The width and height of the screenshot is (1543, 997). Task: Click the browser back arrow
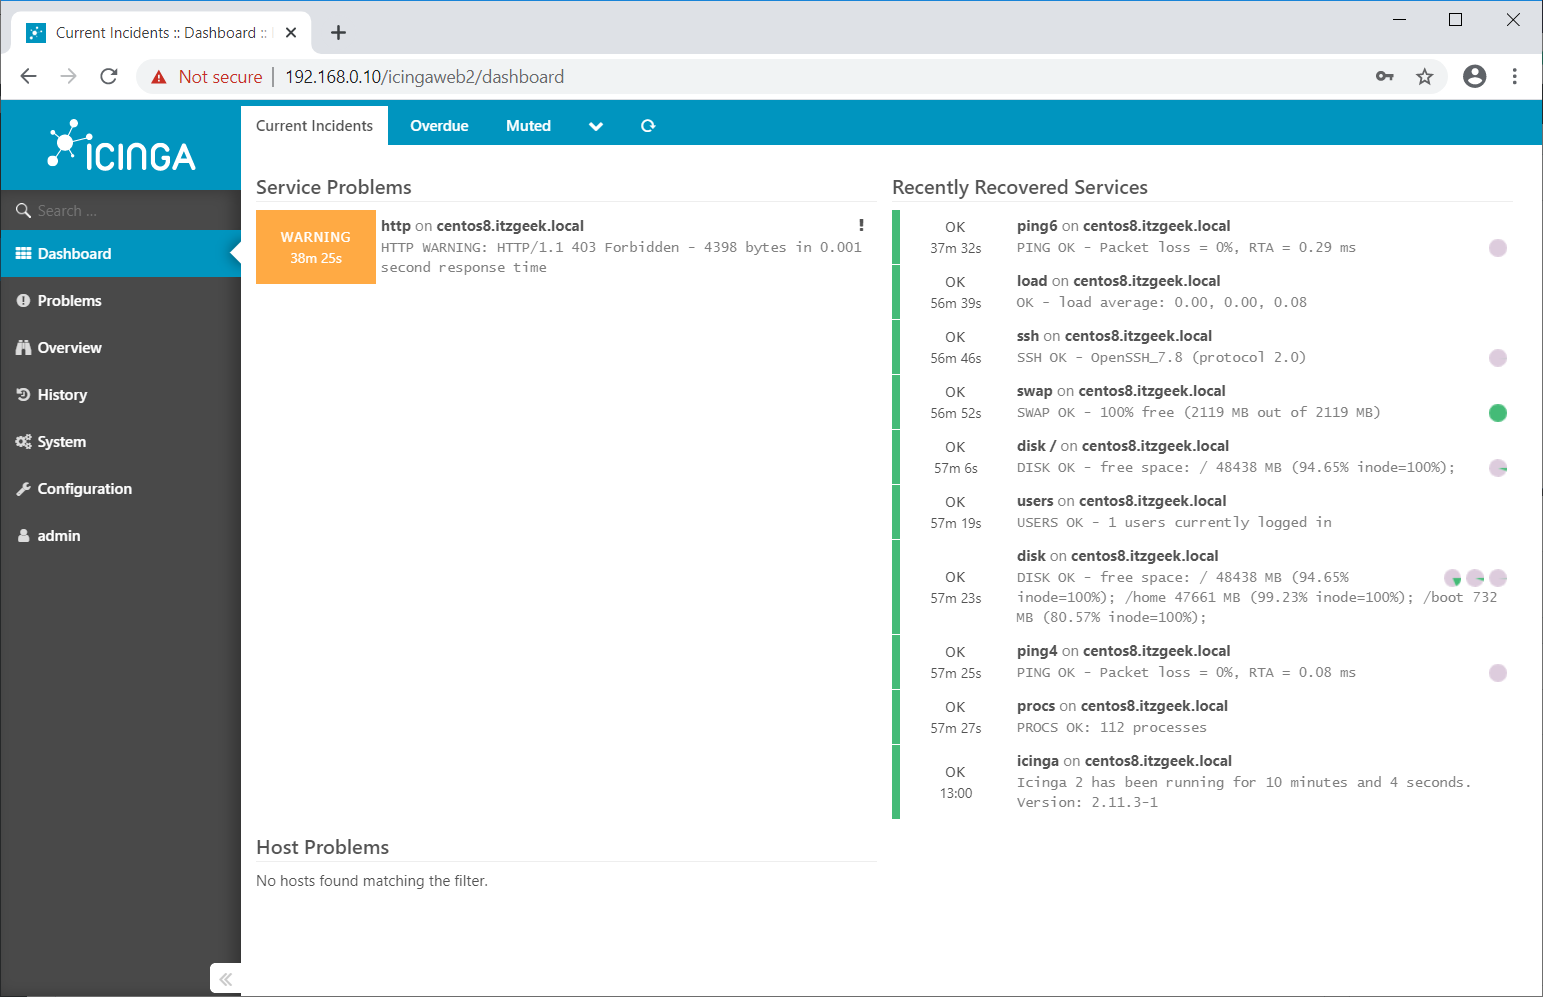click(28, 77)
